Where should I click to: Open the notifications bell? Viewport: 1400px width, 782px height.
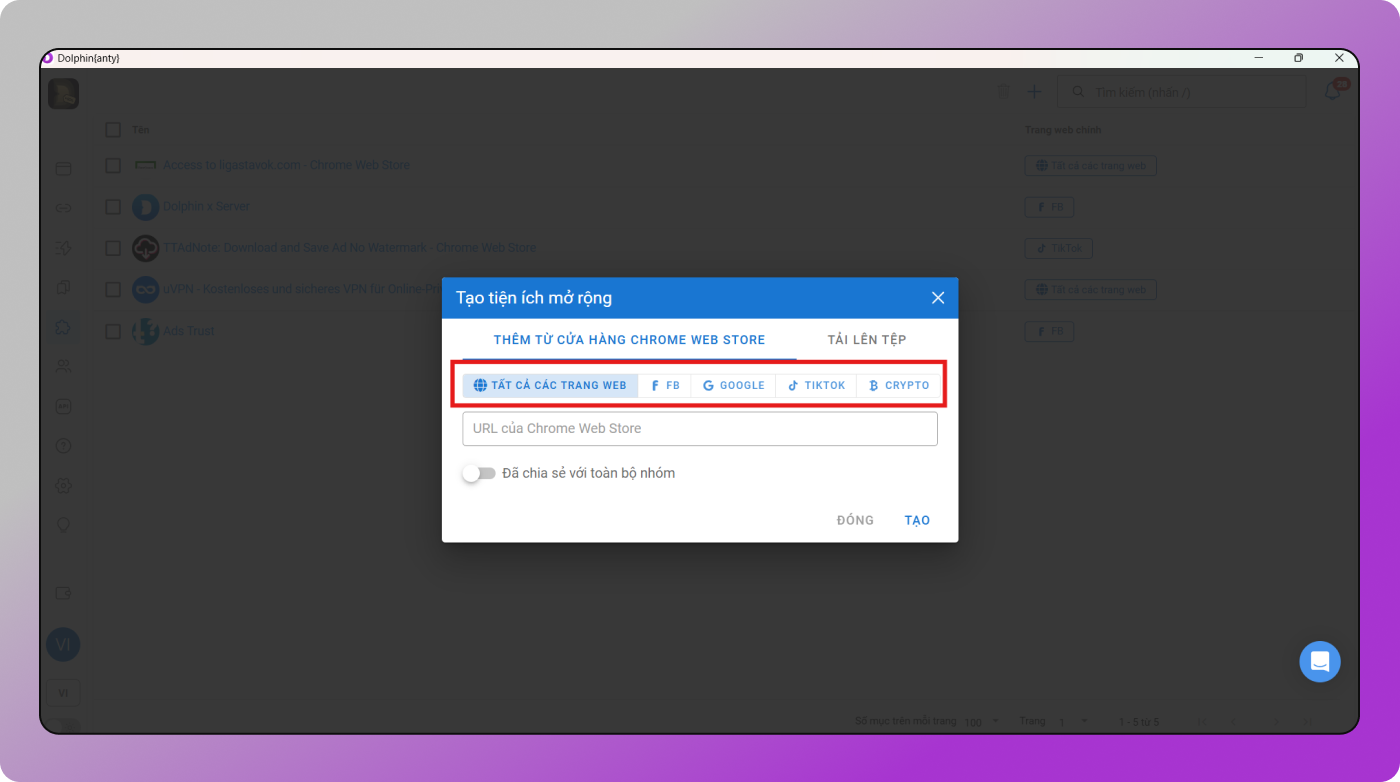[1333, 92]
